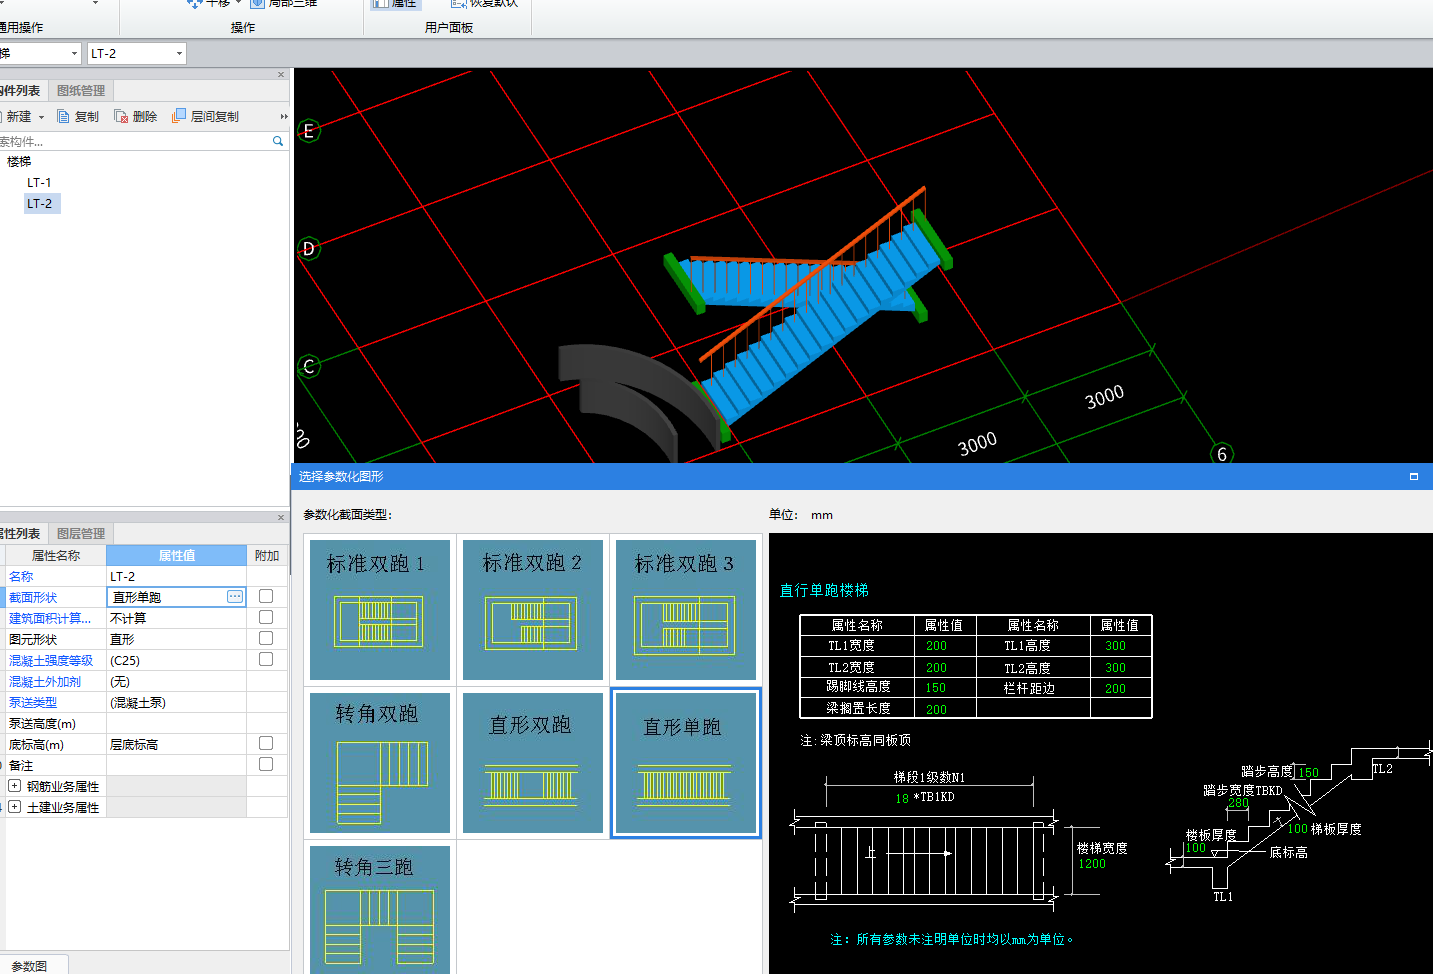Select the 楼梯 root tree node
Screen dimensions: 1433x974
point(19,161)
